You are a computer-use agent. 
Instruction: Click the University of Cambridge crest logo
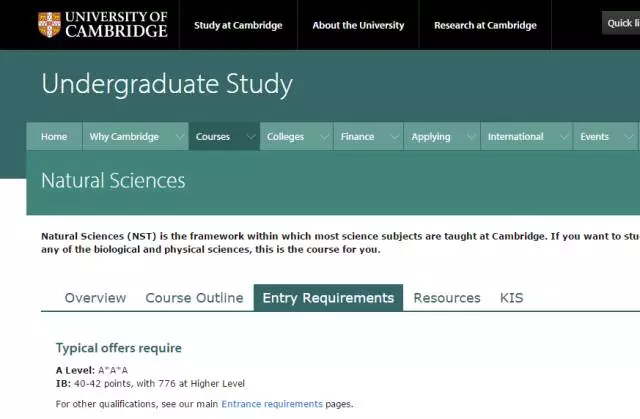click(49, 25)
